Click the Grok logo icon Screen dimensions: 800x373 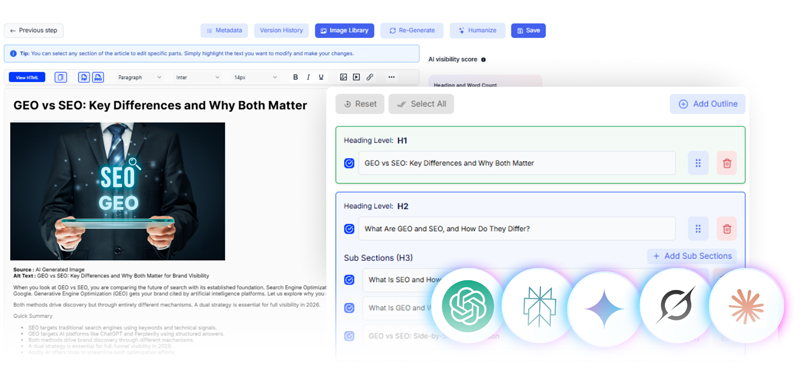click(676, 306)
